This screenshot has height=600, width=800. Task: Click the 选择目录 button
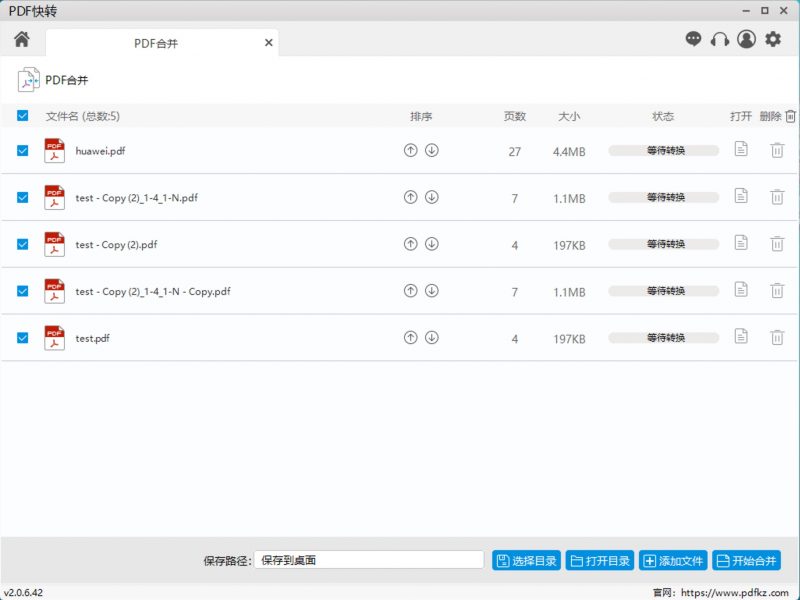coord(526,561)
